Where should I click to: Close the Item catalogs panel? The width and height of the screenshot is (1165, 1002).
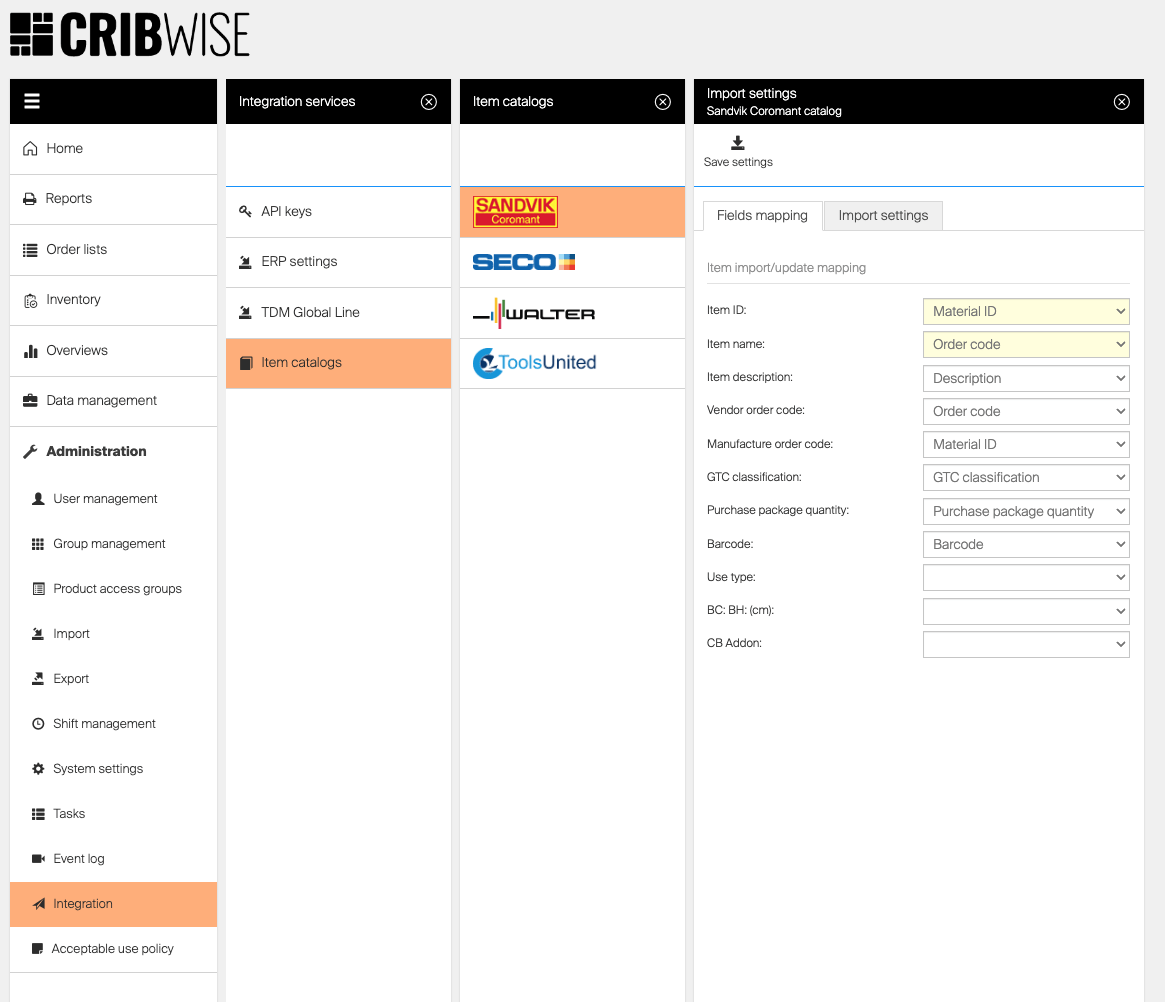point(662,102)
